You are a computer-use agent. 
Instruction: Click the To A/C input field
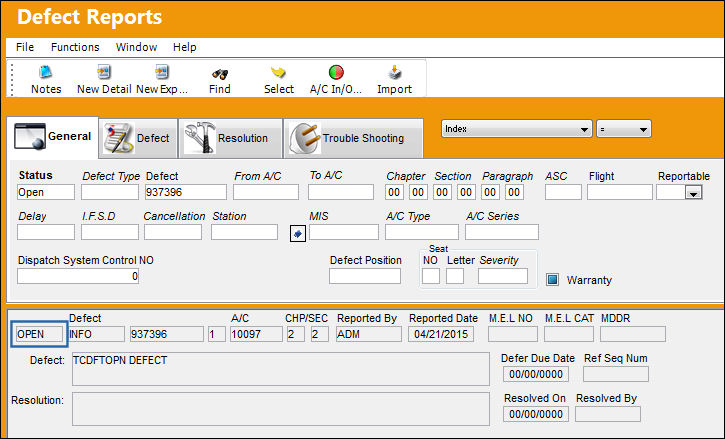(x=341, y=192)
